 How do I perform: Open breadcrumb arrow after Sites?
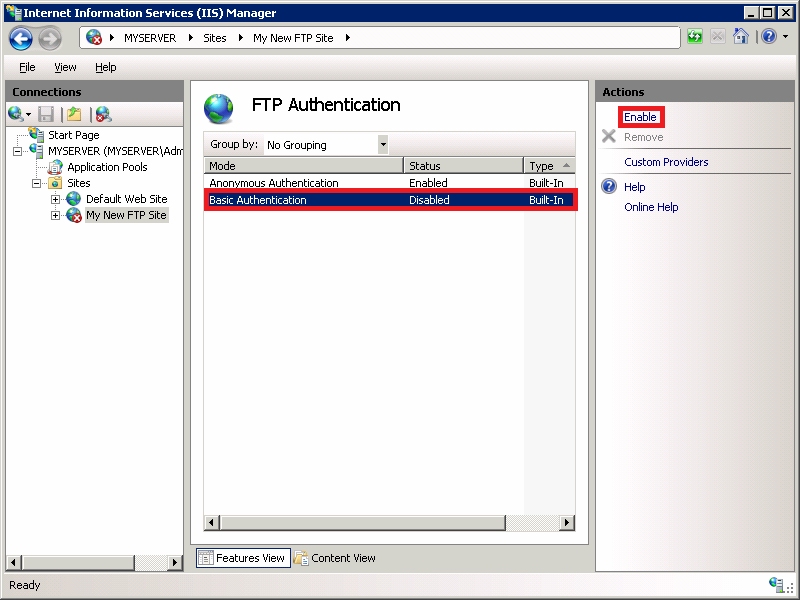point(240,38)
